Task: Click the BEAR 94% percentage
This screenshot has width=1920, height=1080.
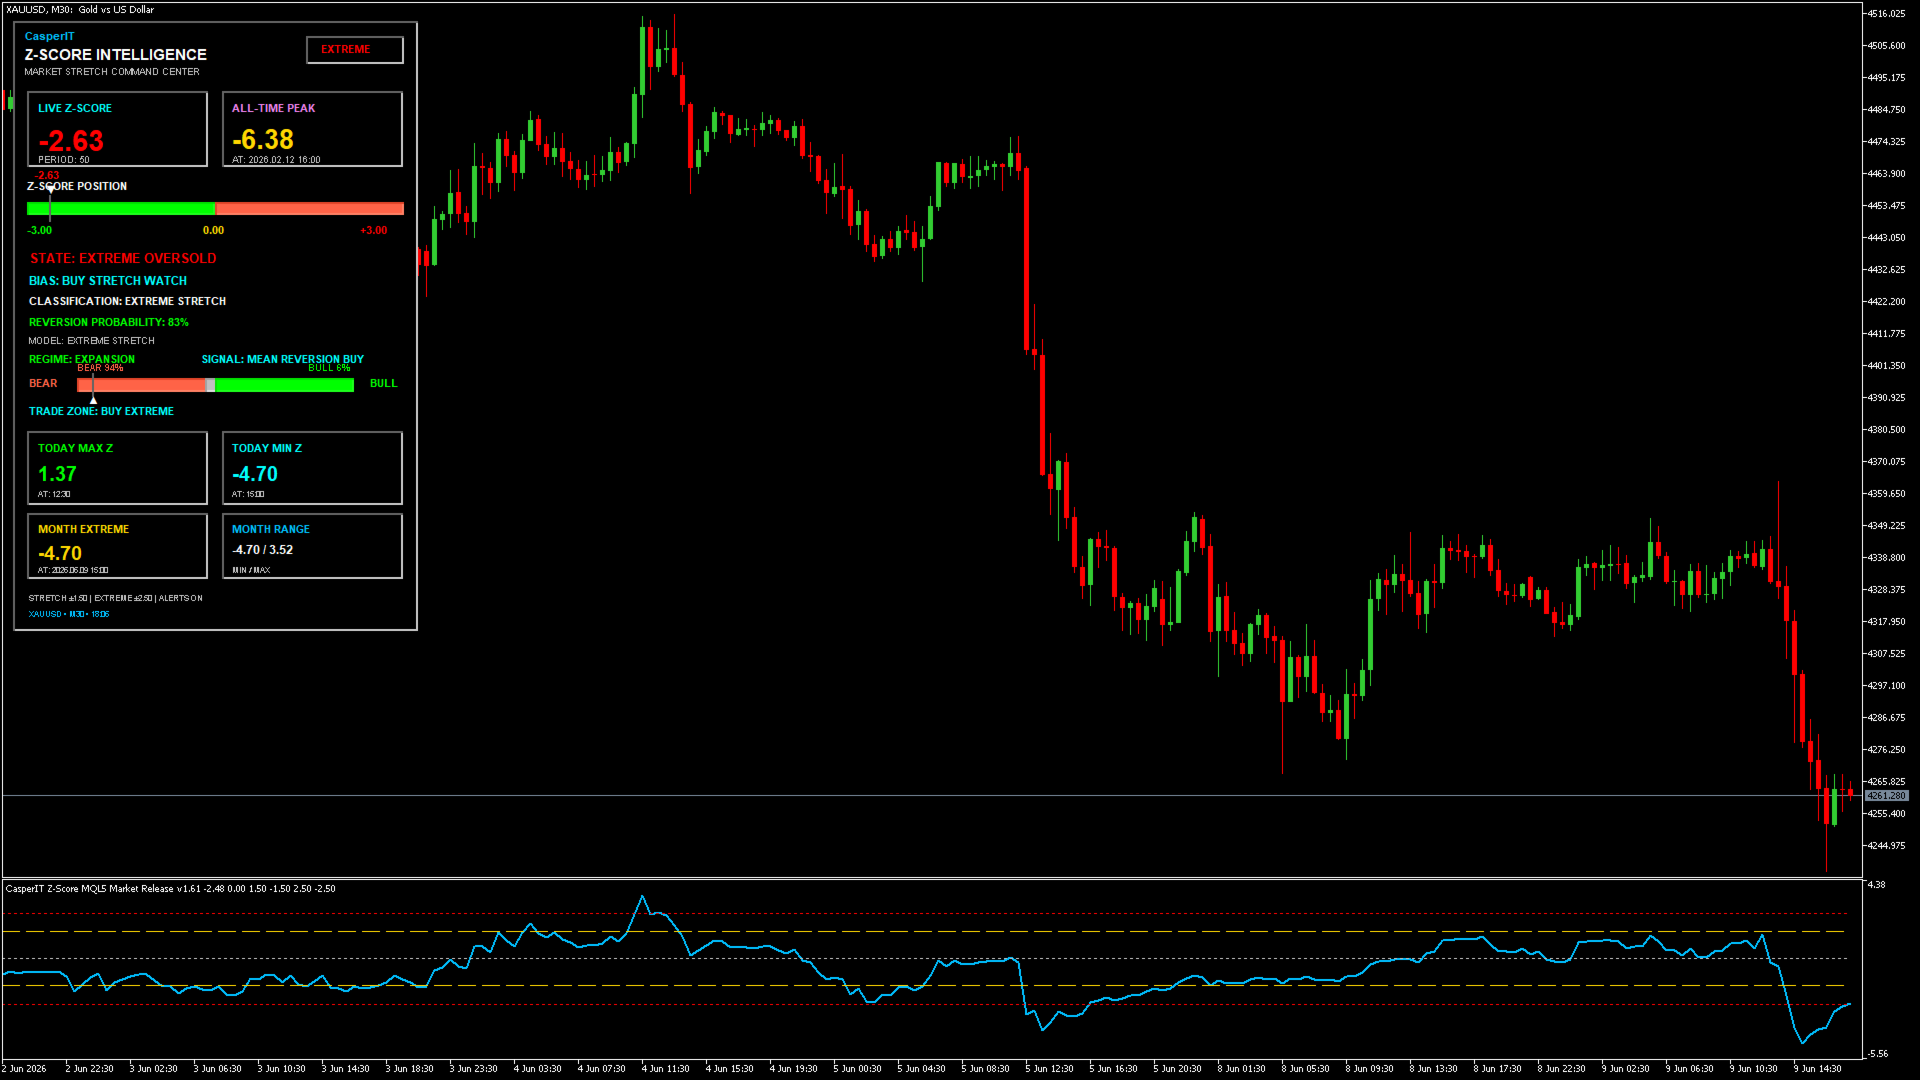Action: coord(101,368)
